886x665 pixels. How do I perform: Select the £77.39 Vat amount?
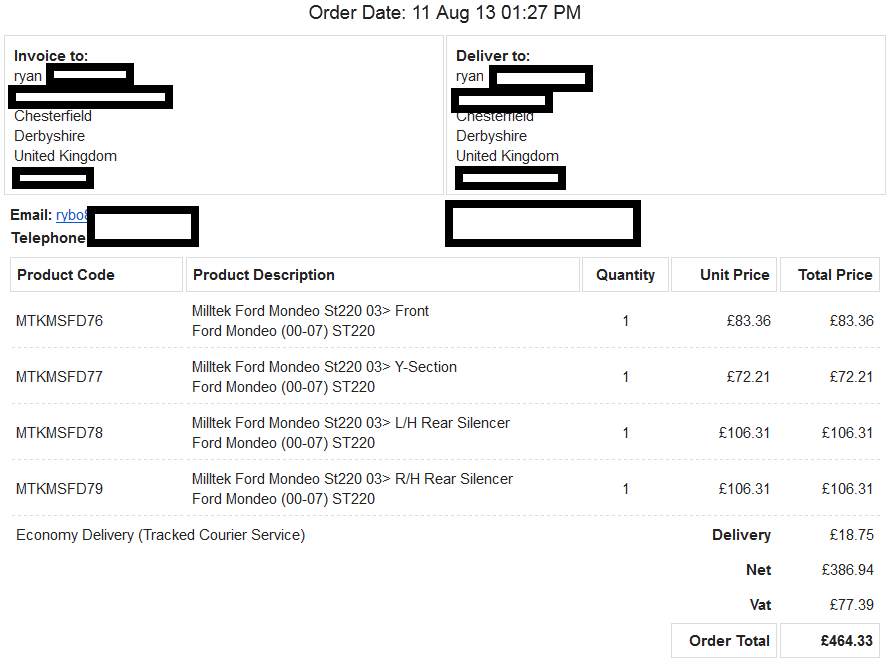[852, 605]
